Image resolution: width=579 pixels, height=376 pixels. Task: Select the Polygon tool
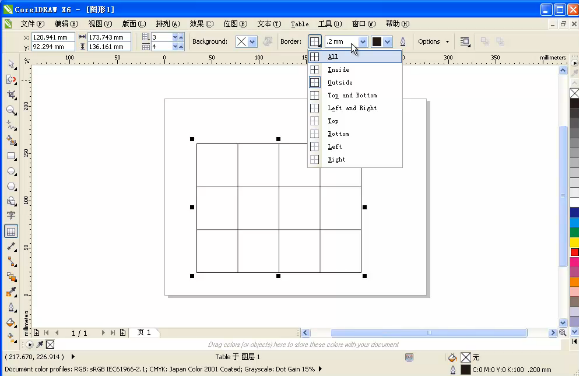click(11, 186)
